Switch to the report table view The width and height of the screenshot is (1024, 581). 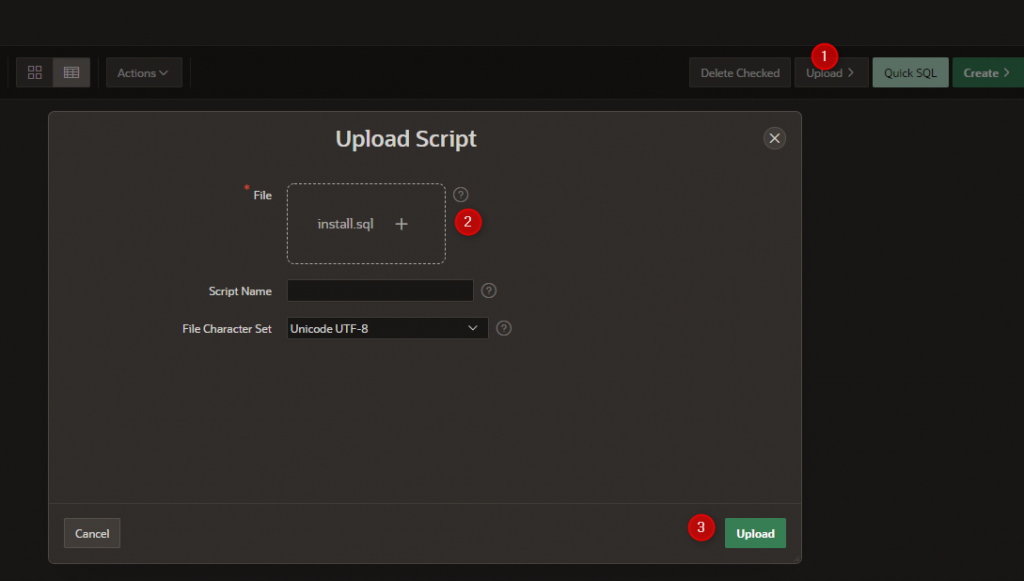(x=71, y=73)
